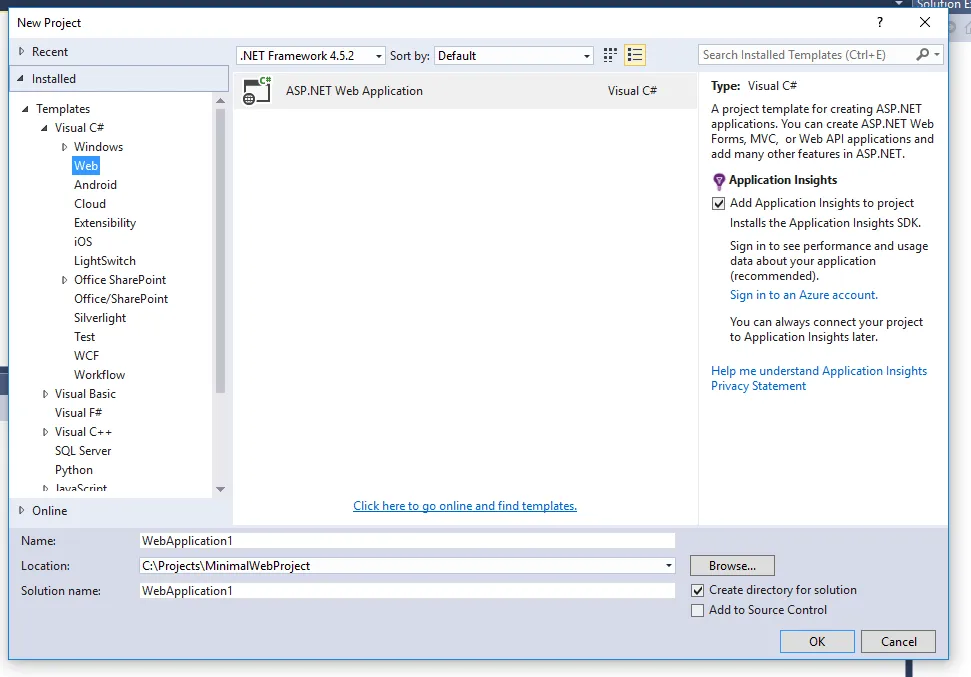Toggle Create directory for solution checkbox
The height and width of the screenshot is (677, 971).
coord(697,590)
